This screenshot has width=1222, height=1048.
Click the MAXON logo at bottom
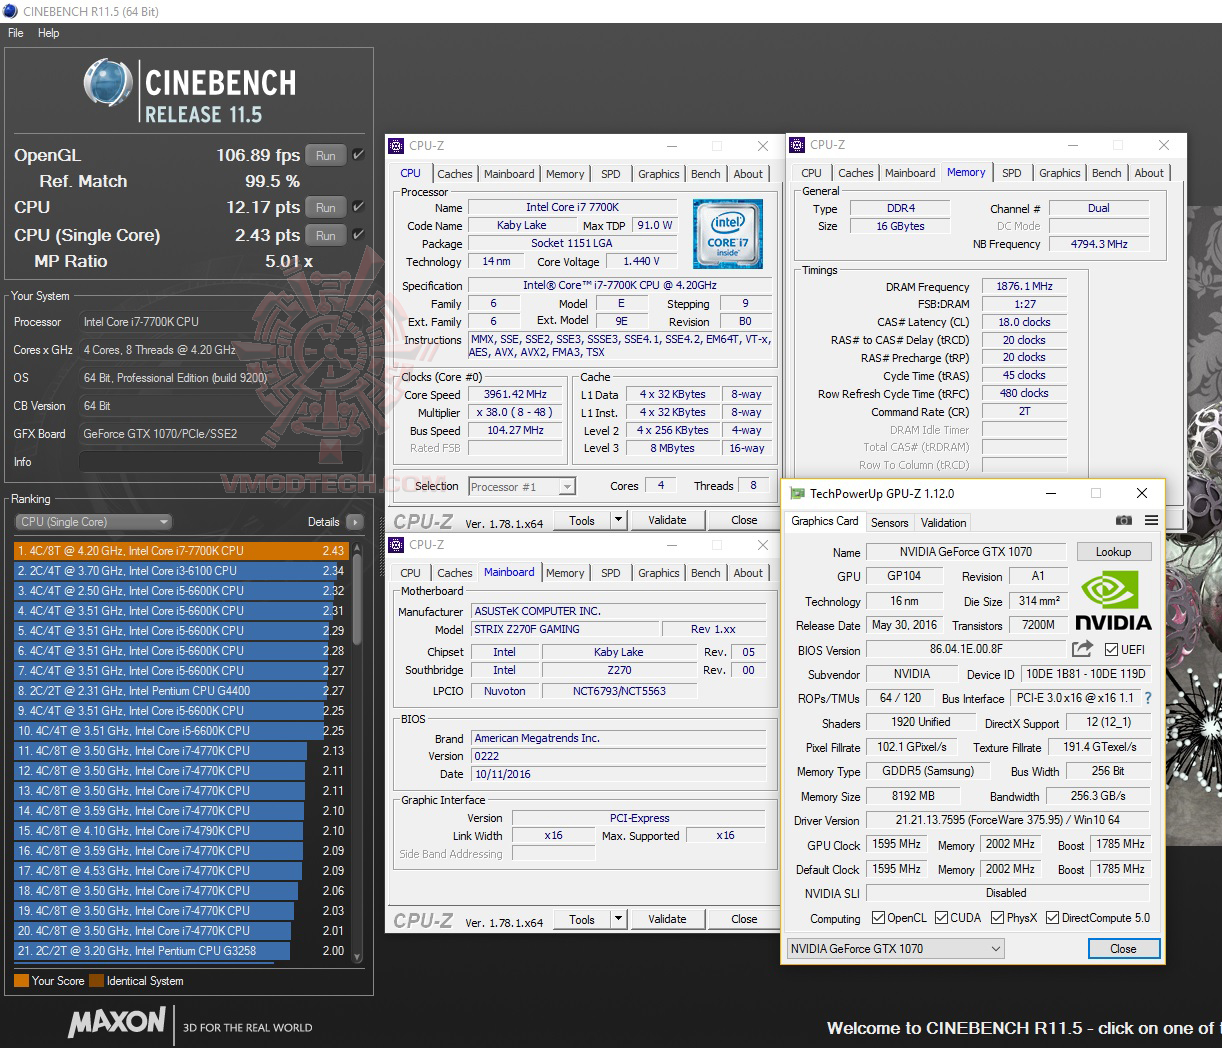click(117, 1021)
